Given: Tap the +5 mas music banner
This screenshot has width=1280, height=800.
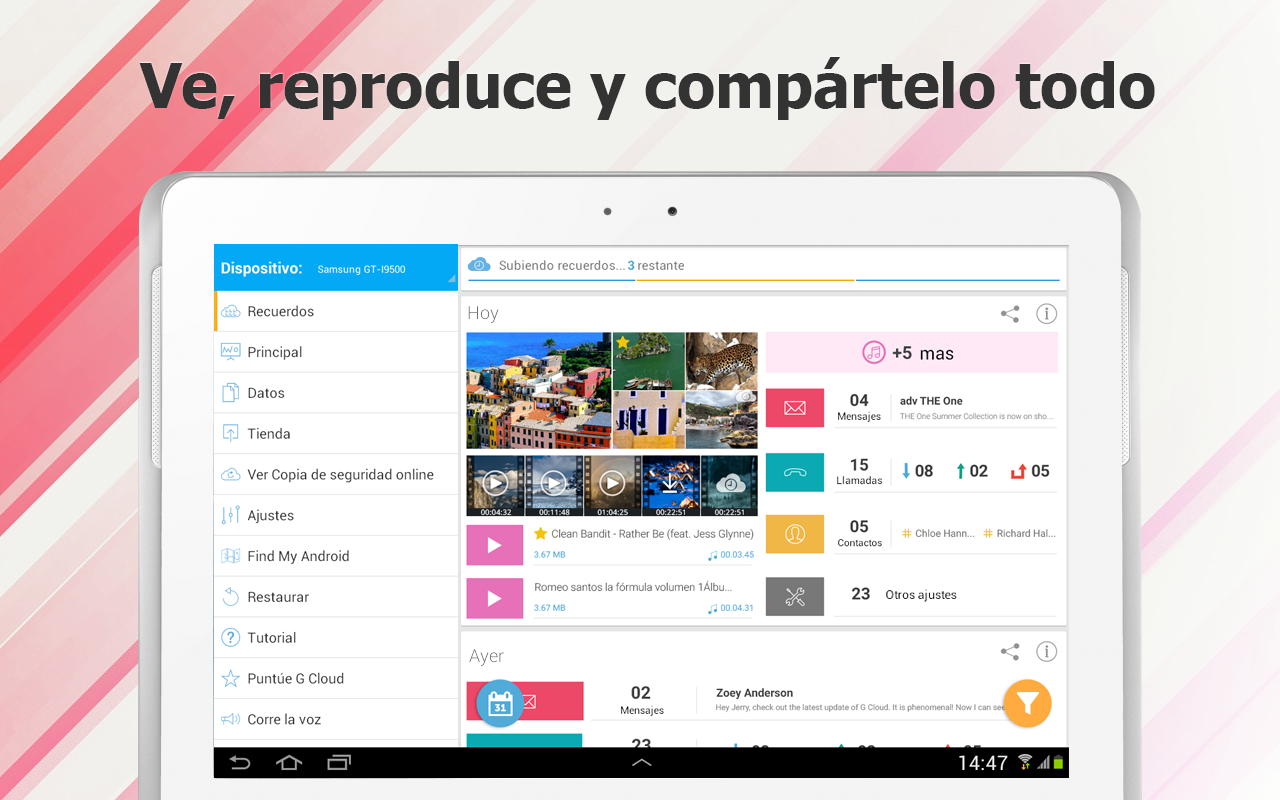Looking at the screenshot, I should pyautogui.click(x=912, y=353).
